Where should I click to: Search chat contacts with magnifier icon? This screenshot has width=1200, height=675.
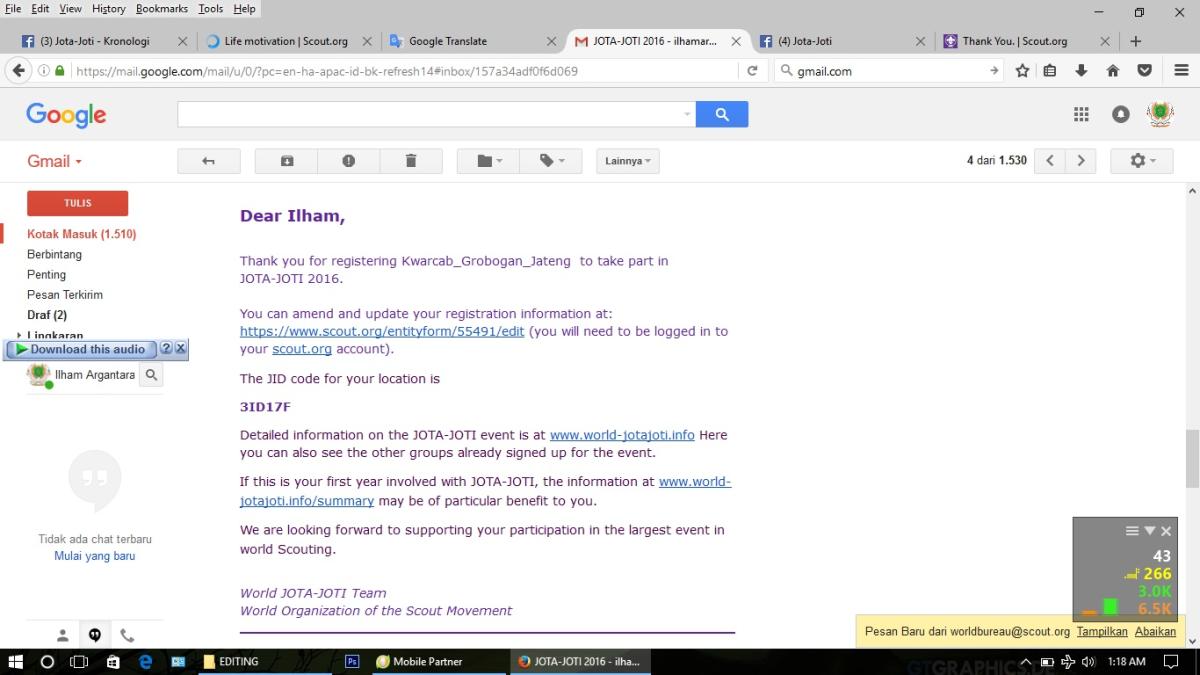pos(151,375)
